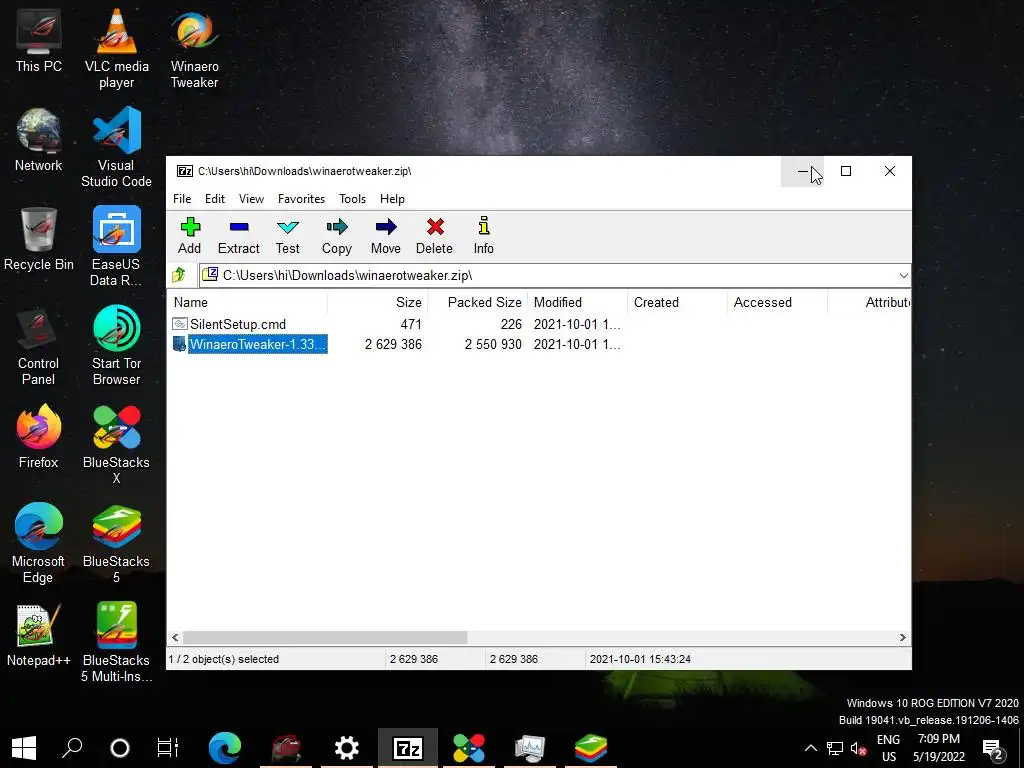Image resolution: width=1024 pixels, height=768 pixels.
Task: Open the File menu
Action: 182,199
